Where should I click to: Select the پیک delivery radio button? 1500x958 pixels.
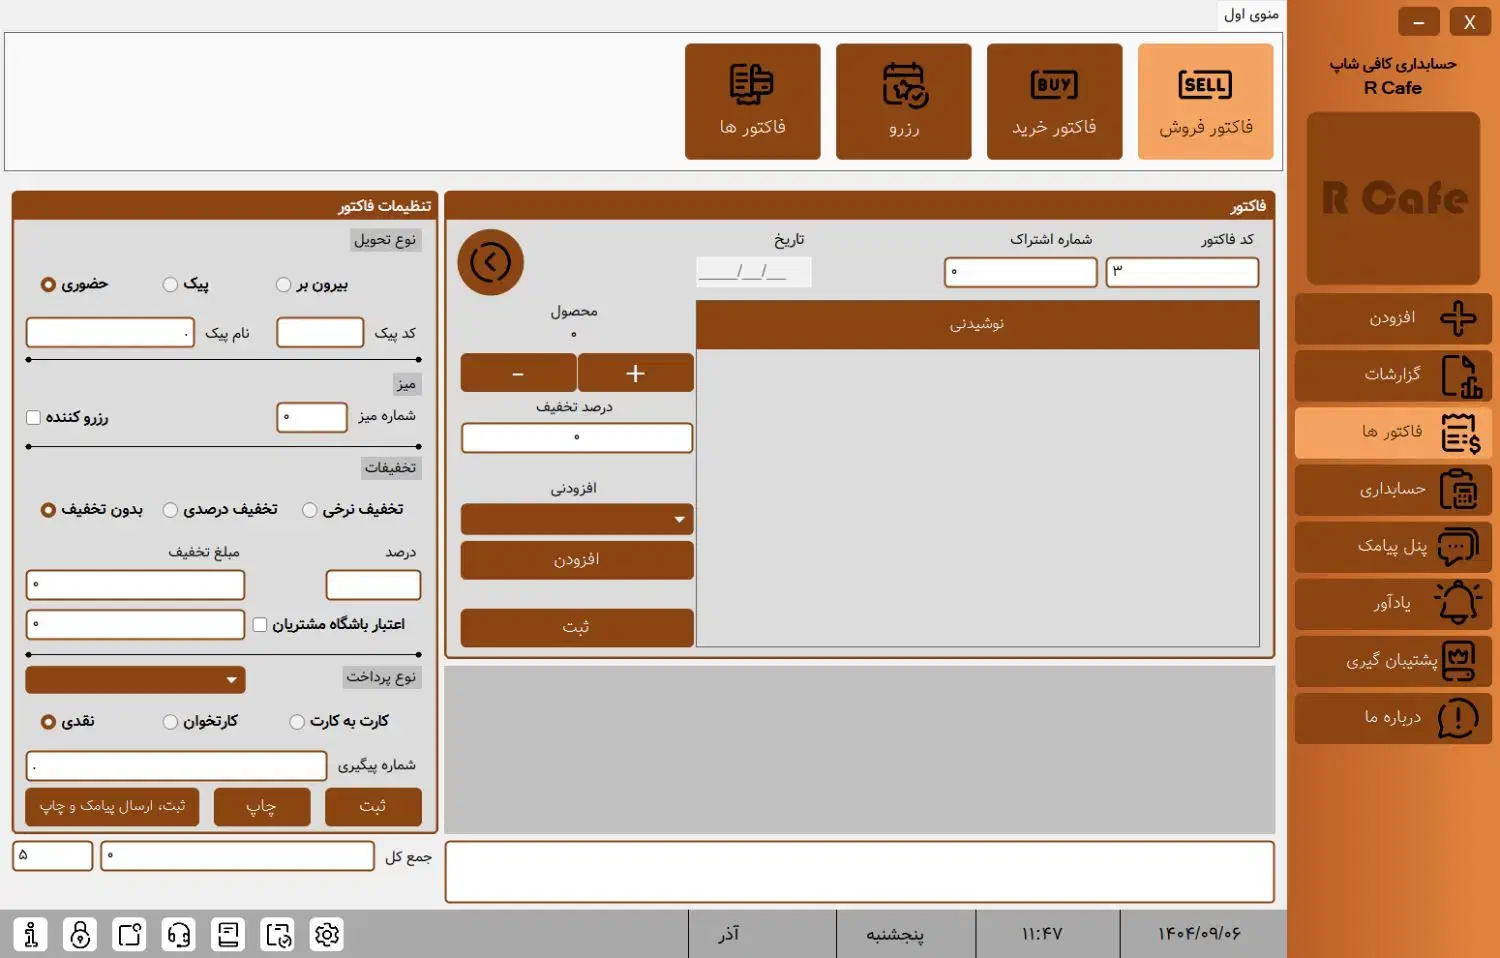[171, 285]
